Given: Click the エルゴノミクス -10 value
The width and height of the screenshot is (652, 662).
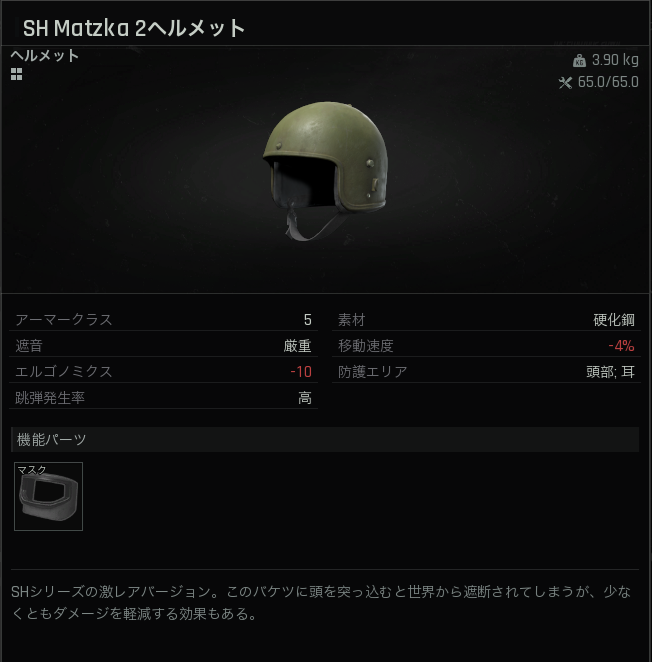Looking at the screenshot, I should pos(301,372).
